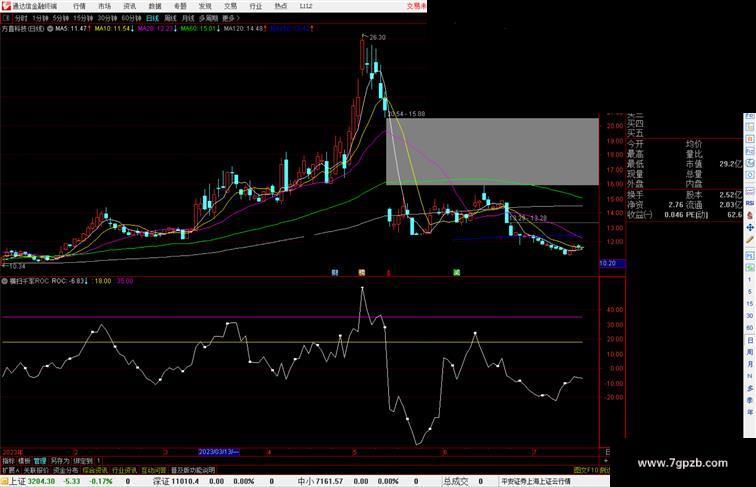The height and width of the screenshot is (487, 756).
Task: Open the 资讯 menu
Action: pos(130,6)
